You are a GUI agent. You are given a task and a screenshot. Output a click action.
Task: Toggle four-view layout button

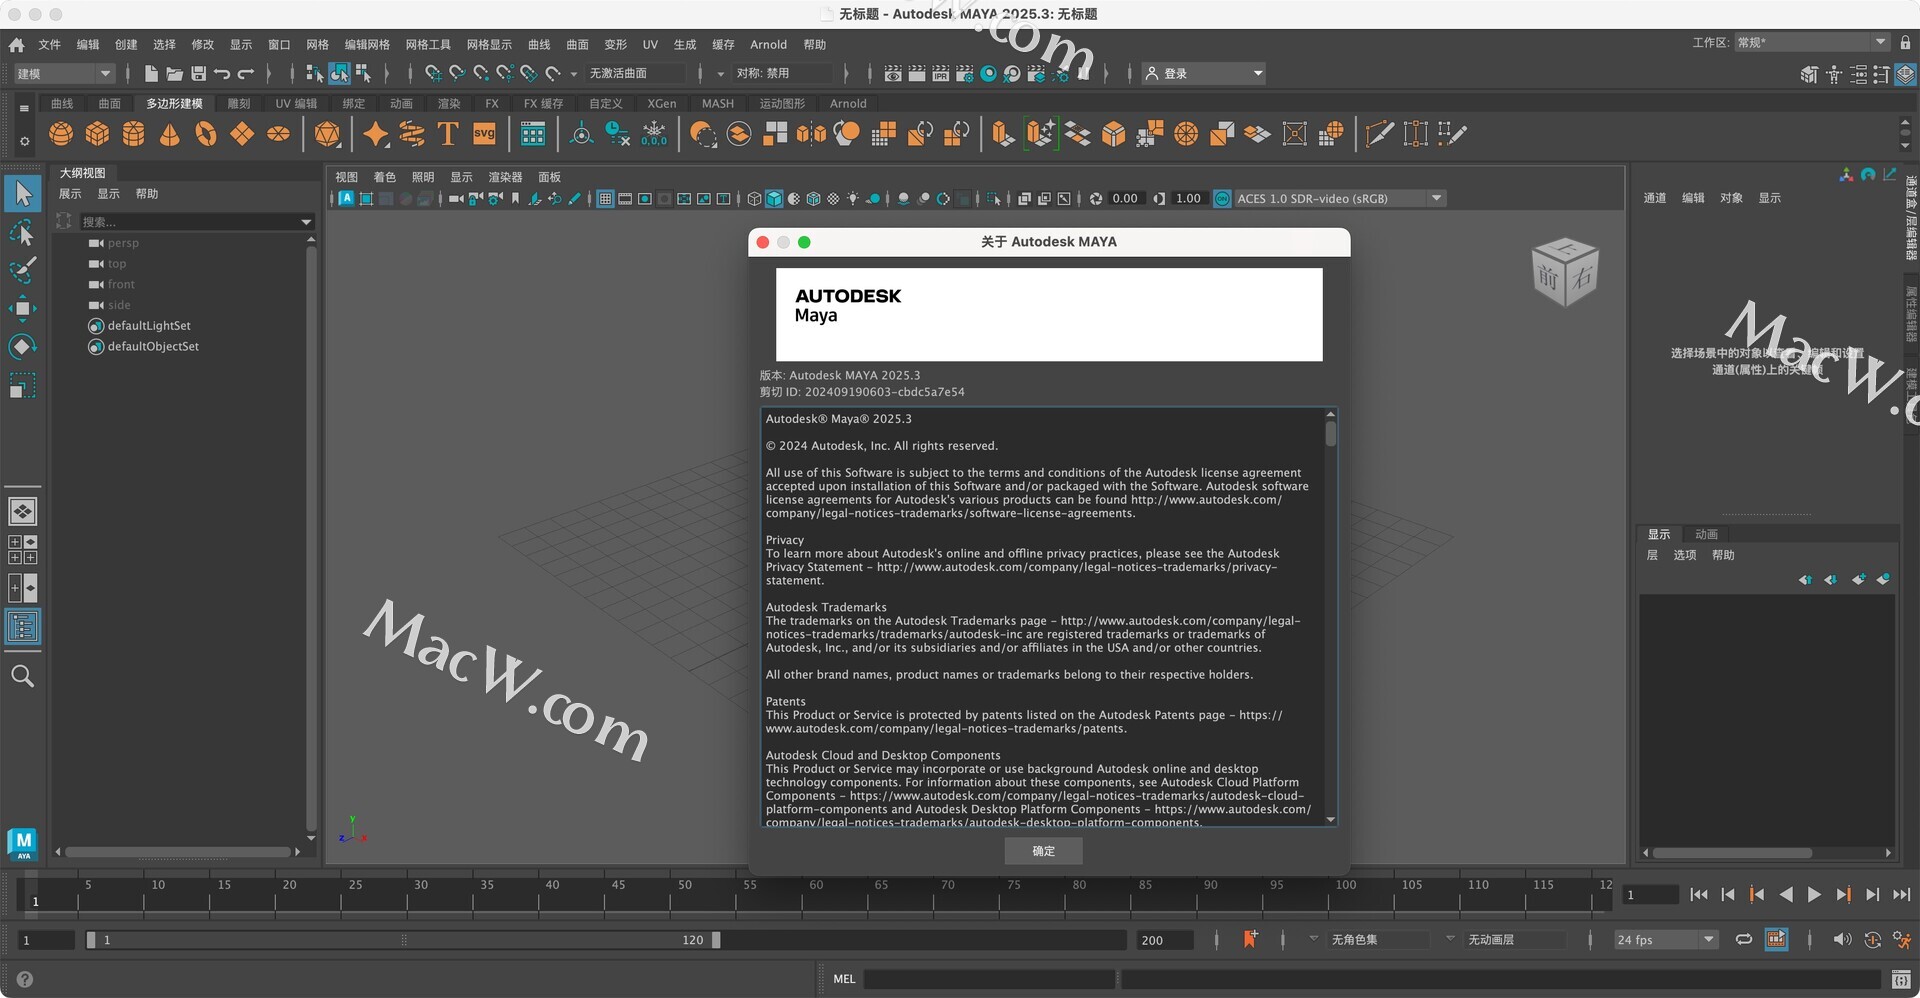pyautogui.click(x=22, y=550)
